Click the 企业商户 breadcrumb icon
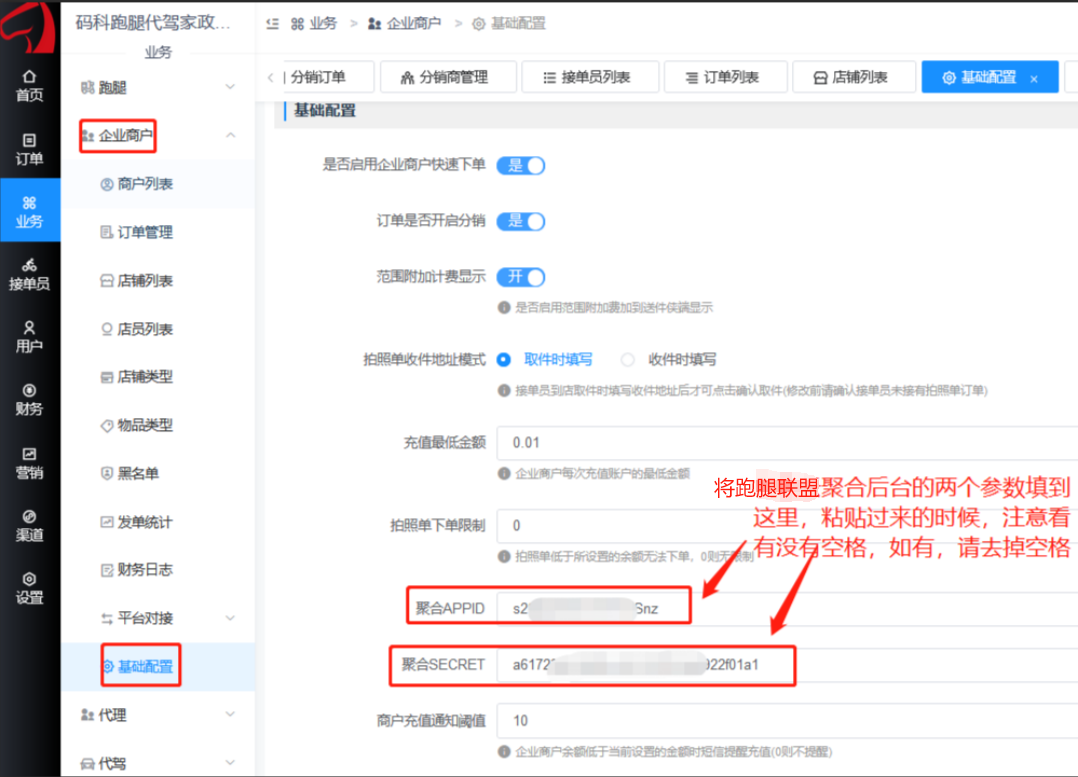Screen dimensions: 1078x777 tap(375, 24)
